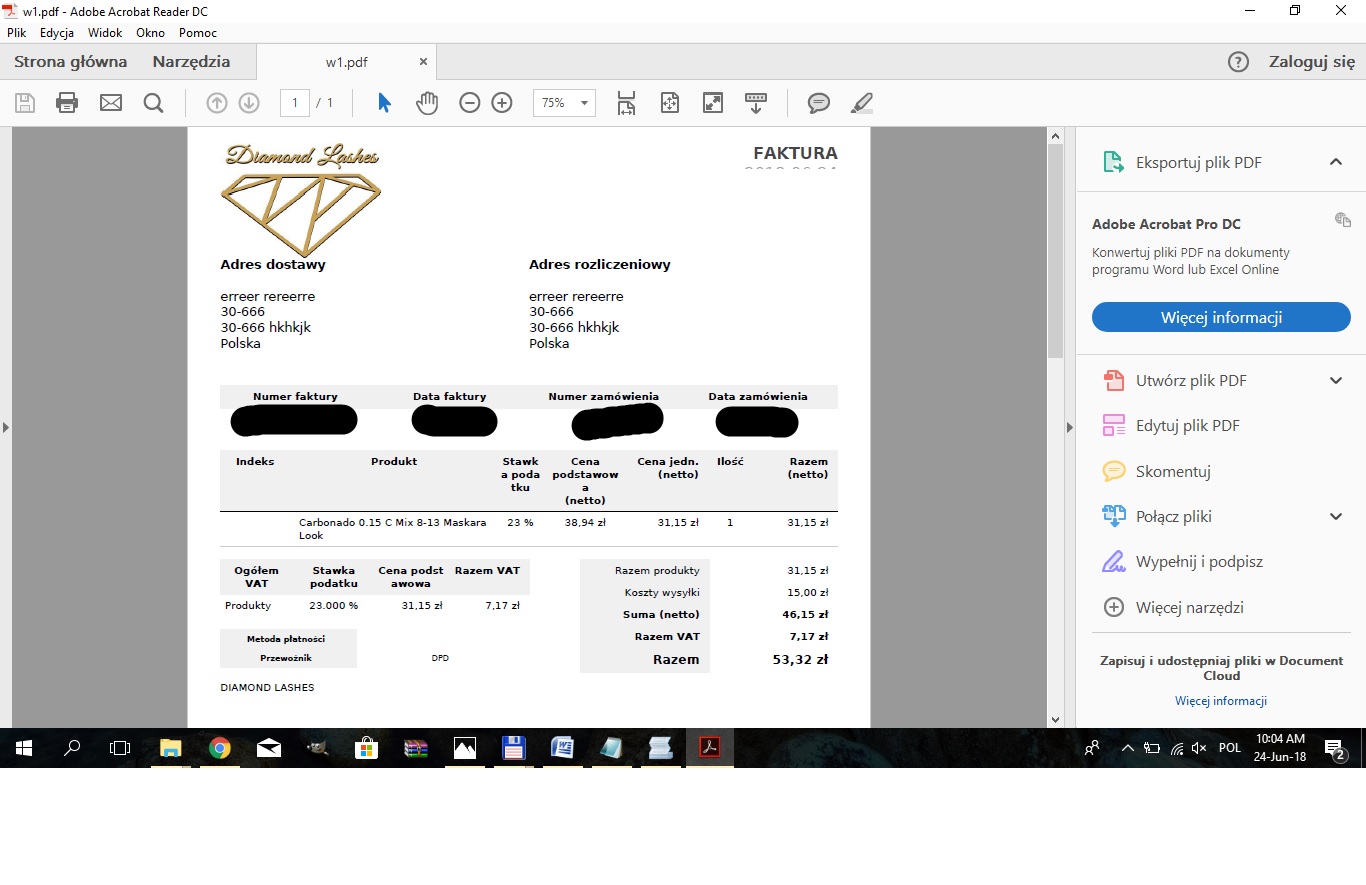Add a sticky note comment
The height and width of the screenshot is (885, 1366).
click(x=819, y=103)
